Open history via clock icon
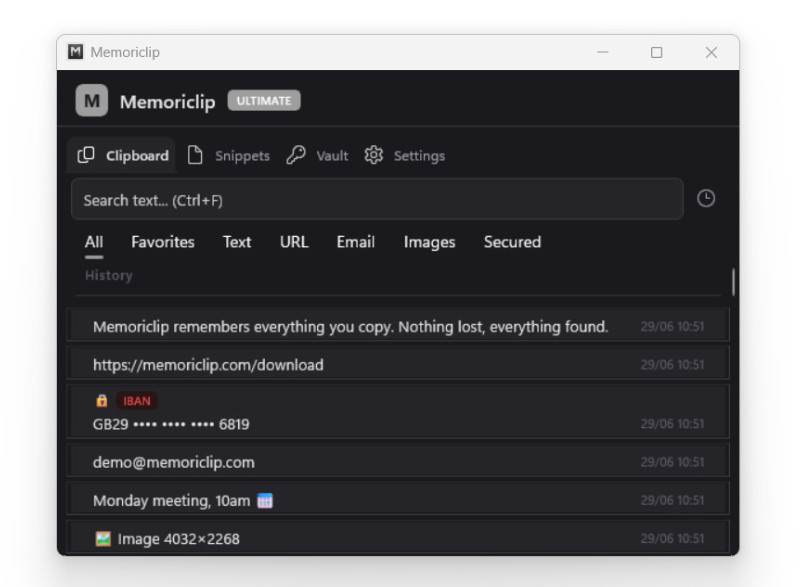The width and height of the screenshot is (806, 587). click(706, 198)
